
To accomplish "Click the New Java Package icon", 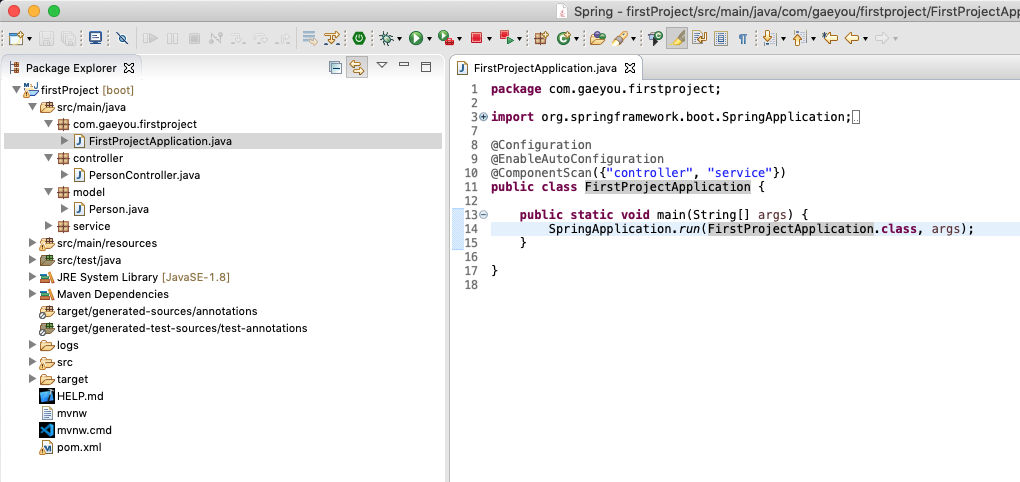I will [x=541, y=39].
